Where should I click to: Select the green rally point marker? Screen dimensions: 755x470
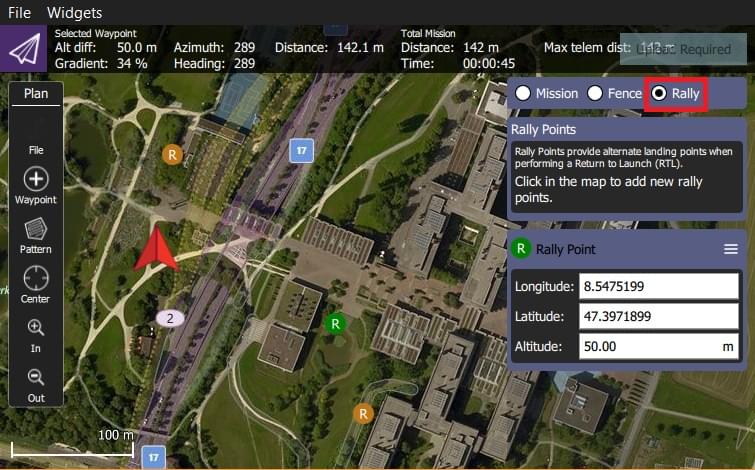pyautogui.click(x=337, y=323)
